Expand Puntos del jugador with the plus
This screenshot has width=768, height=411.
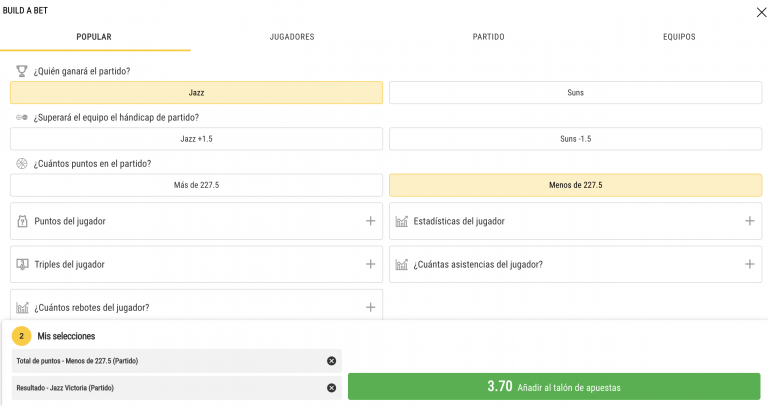371,221
